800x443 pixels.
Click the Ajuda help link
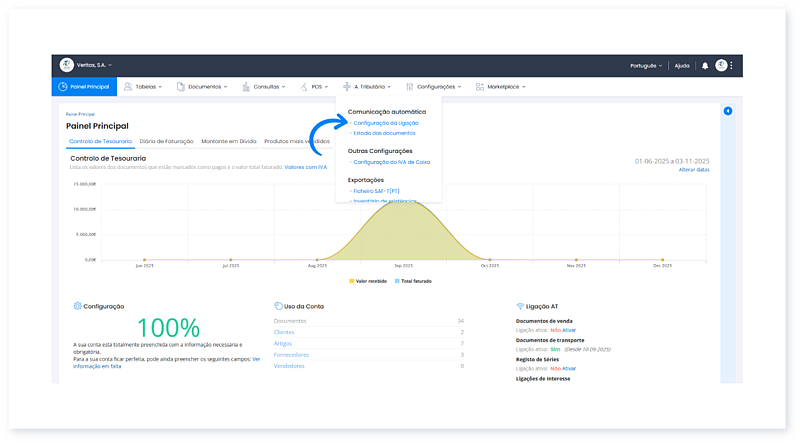point(682,65)
